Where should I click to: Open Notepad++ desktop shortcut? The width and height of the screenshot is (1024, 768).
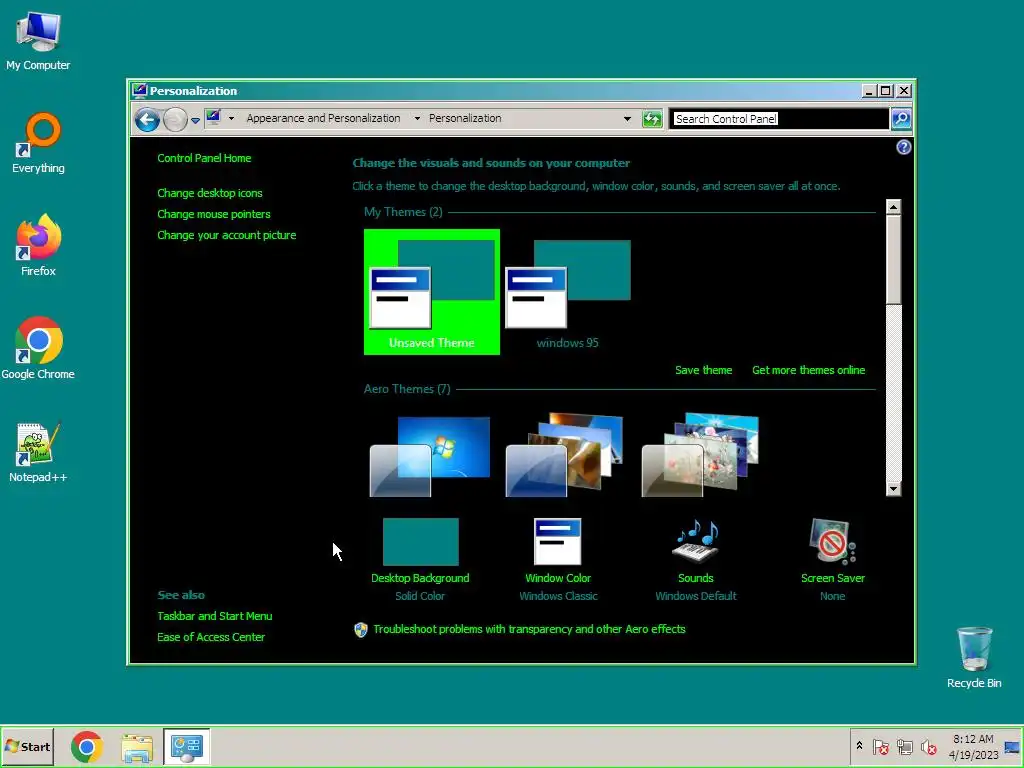(38, 453)
